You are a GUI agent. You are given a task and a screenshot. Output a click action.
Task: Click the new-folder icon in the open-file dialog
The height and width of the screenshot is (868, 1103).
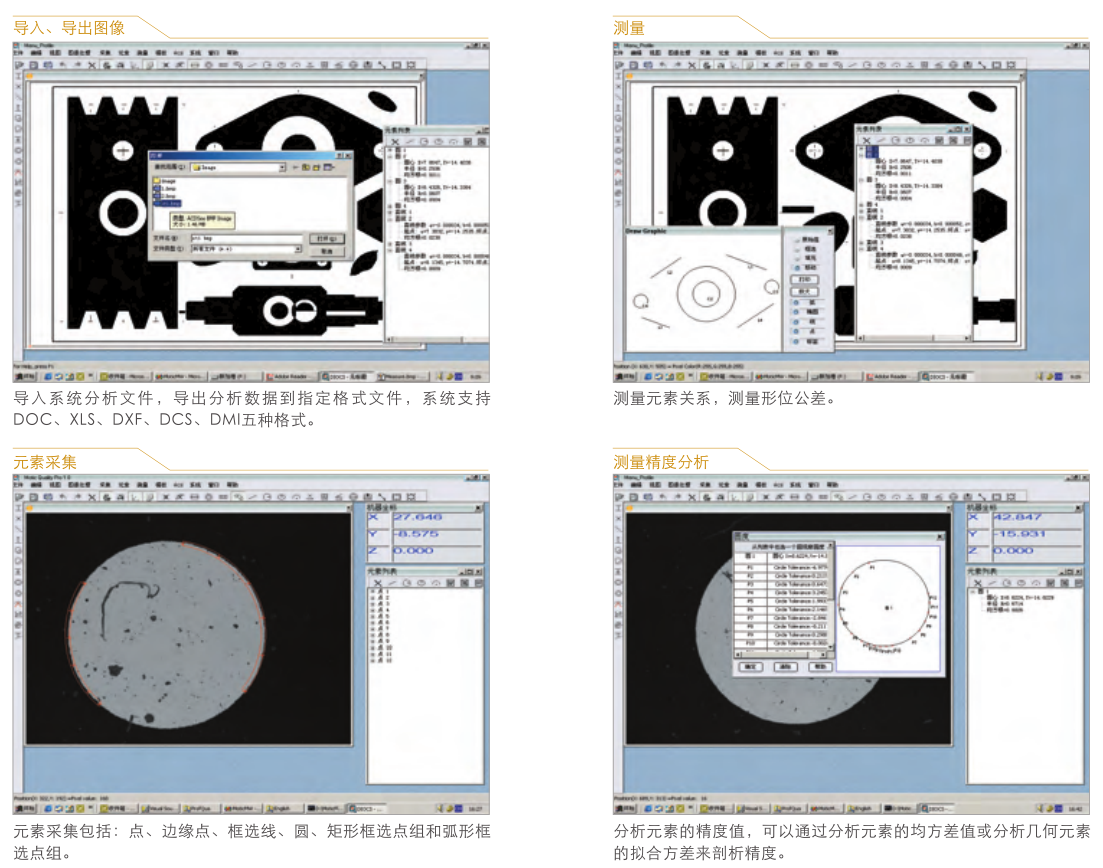point(317,168)
